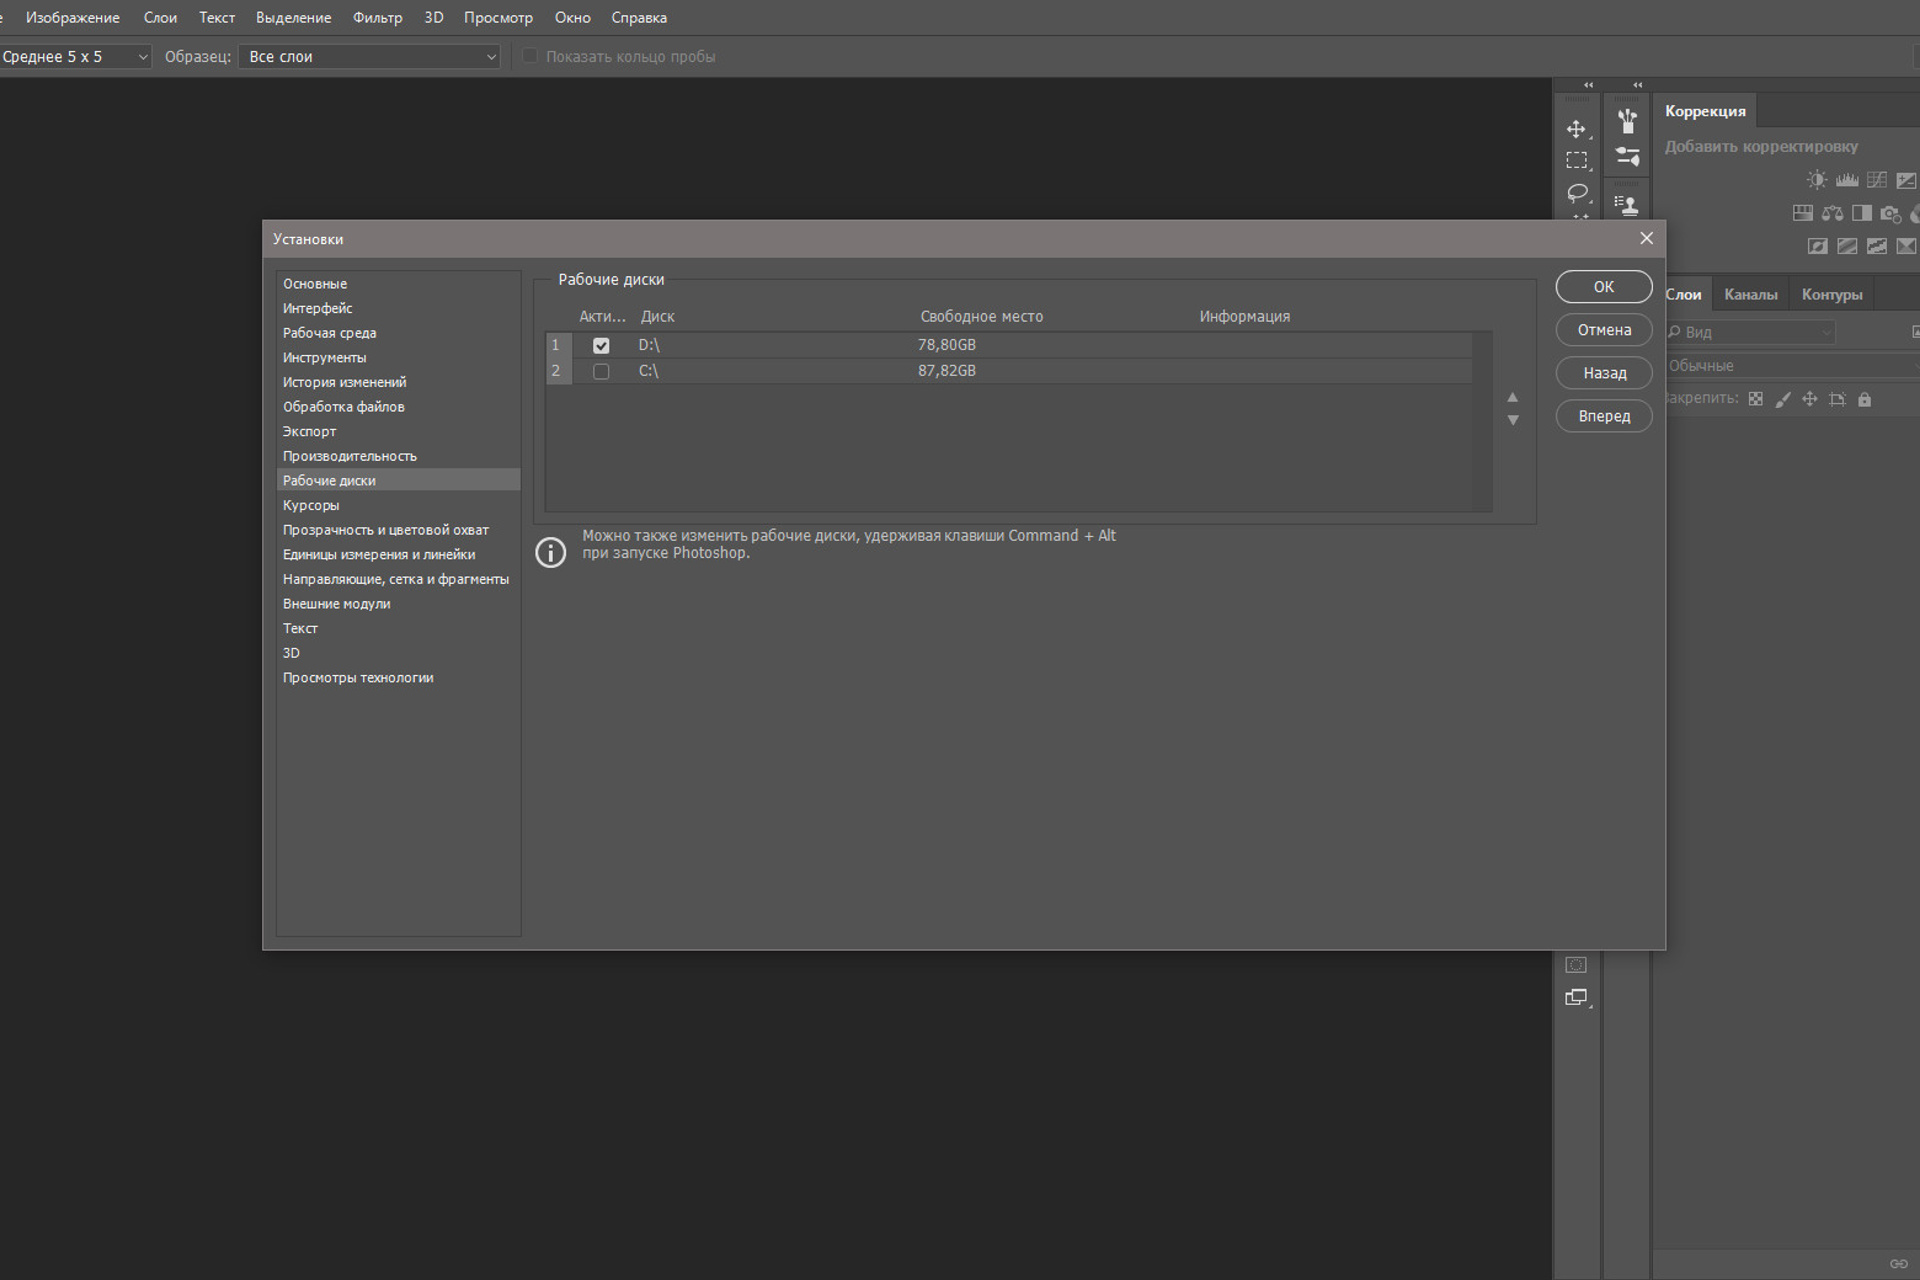This screenshot has height=1280, width=1920.
Task: Switch to the Каналы tab
Action: [x=1750, y=294]
